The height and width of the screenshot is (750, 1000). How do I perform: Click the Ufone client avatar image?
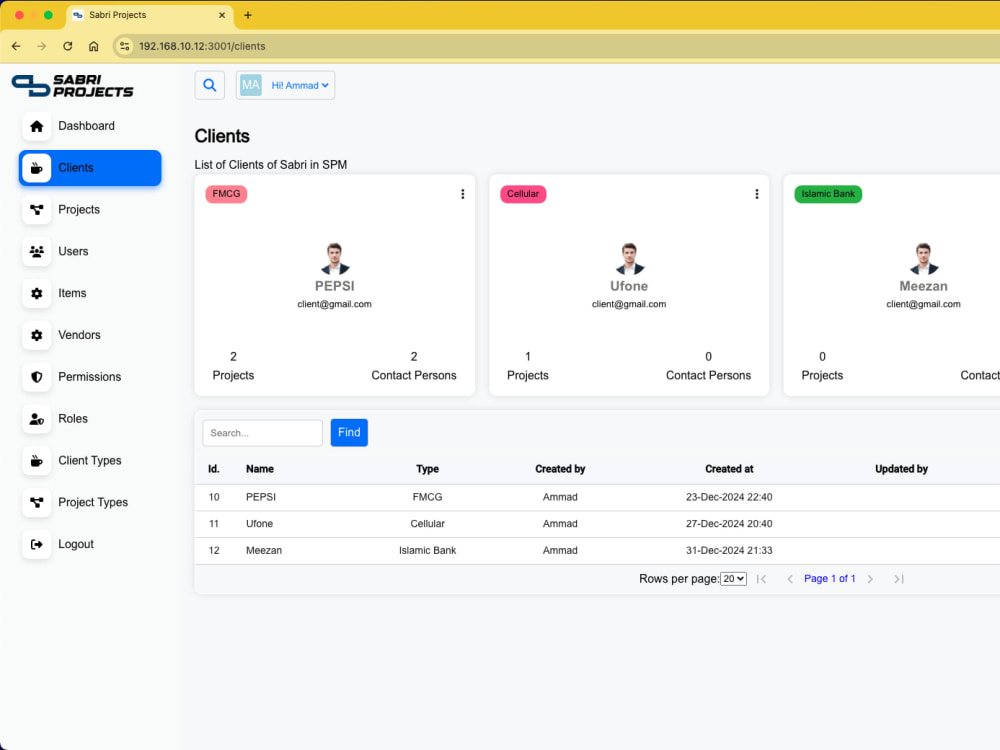(x=629, y=258)
